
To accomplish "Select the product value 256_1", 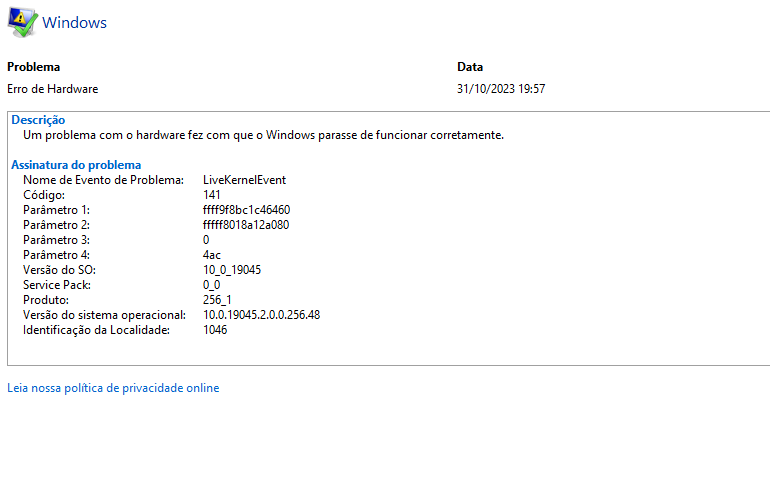I will 217,300.
